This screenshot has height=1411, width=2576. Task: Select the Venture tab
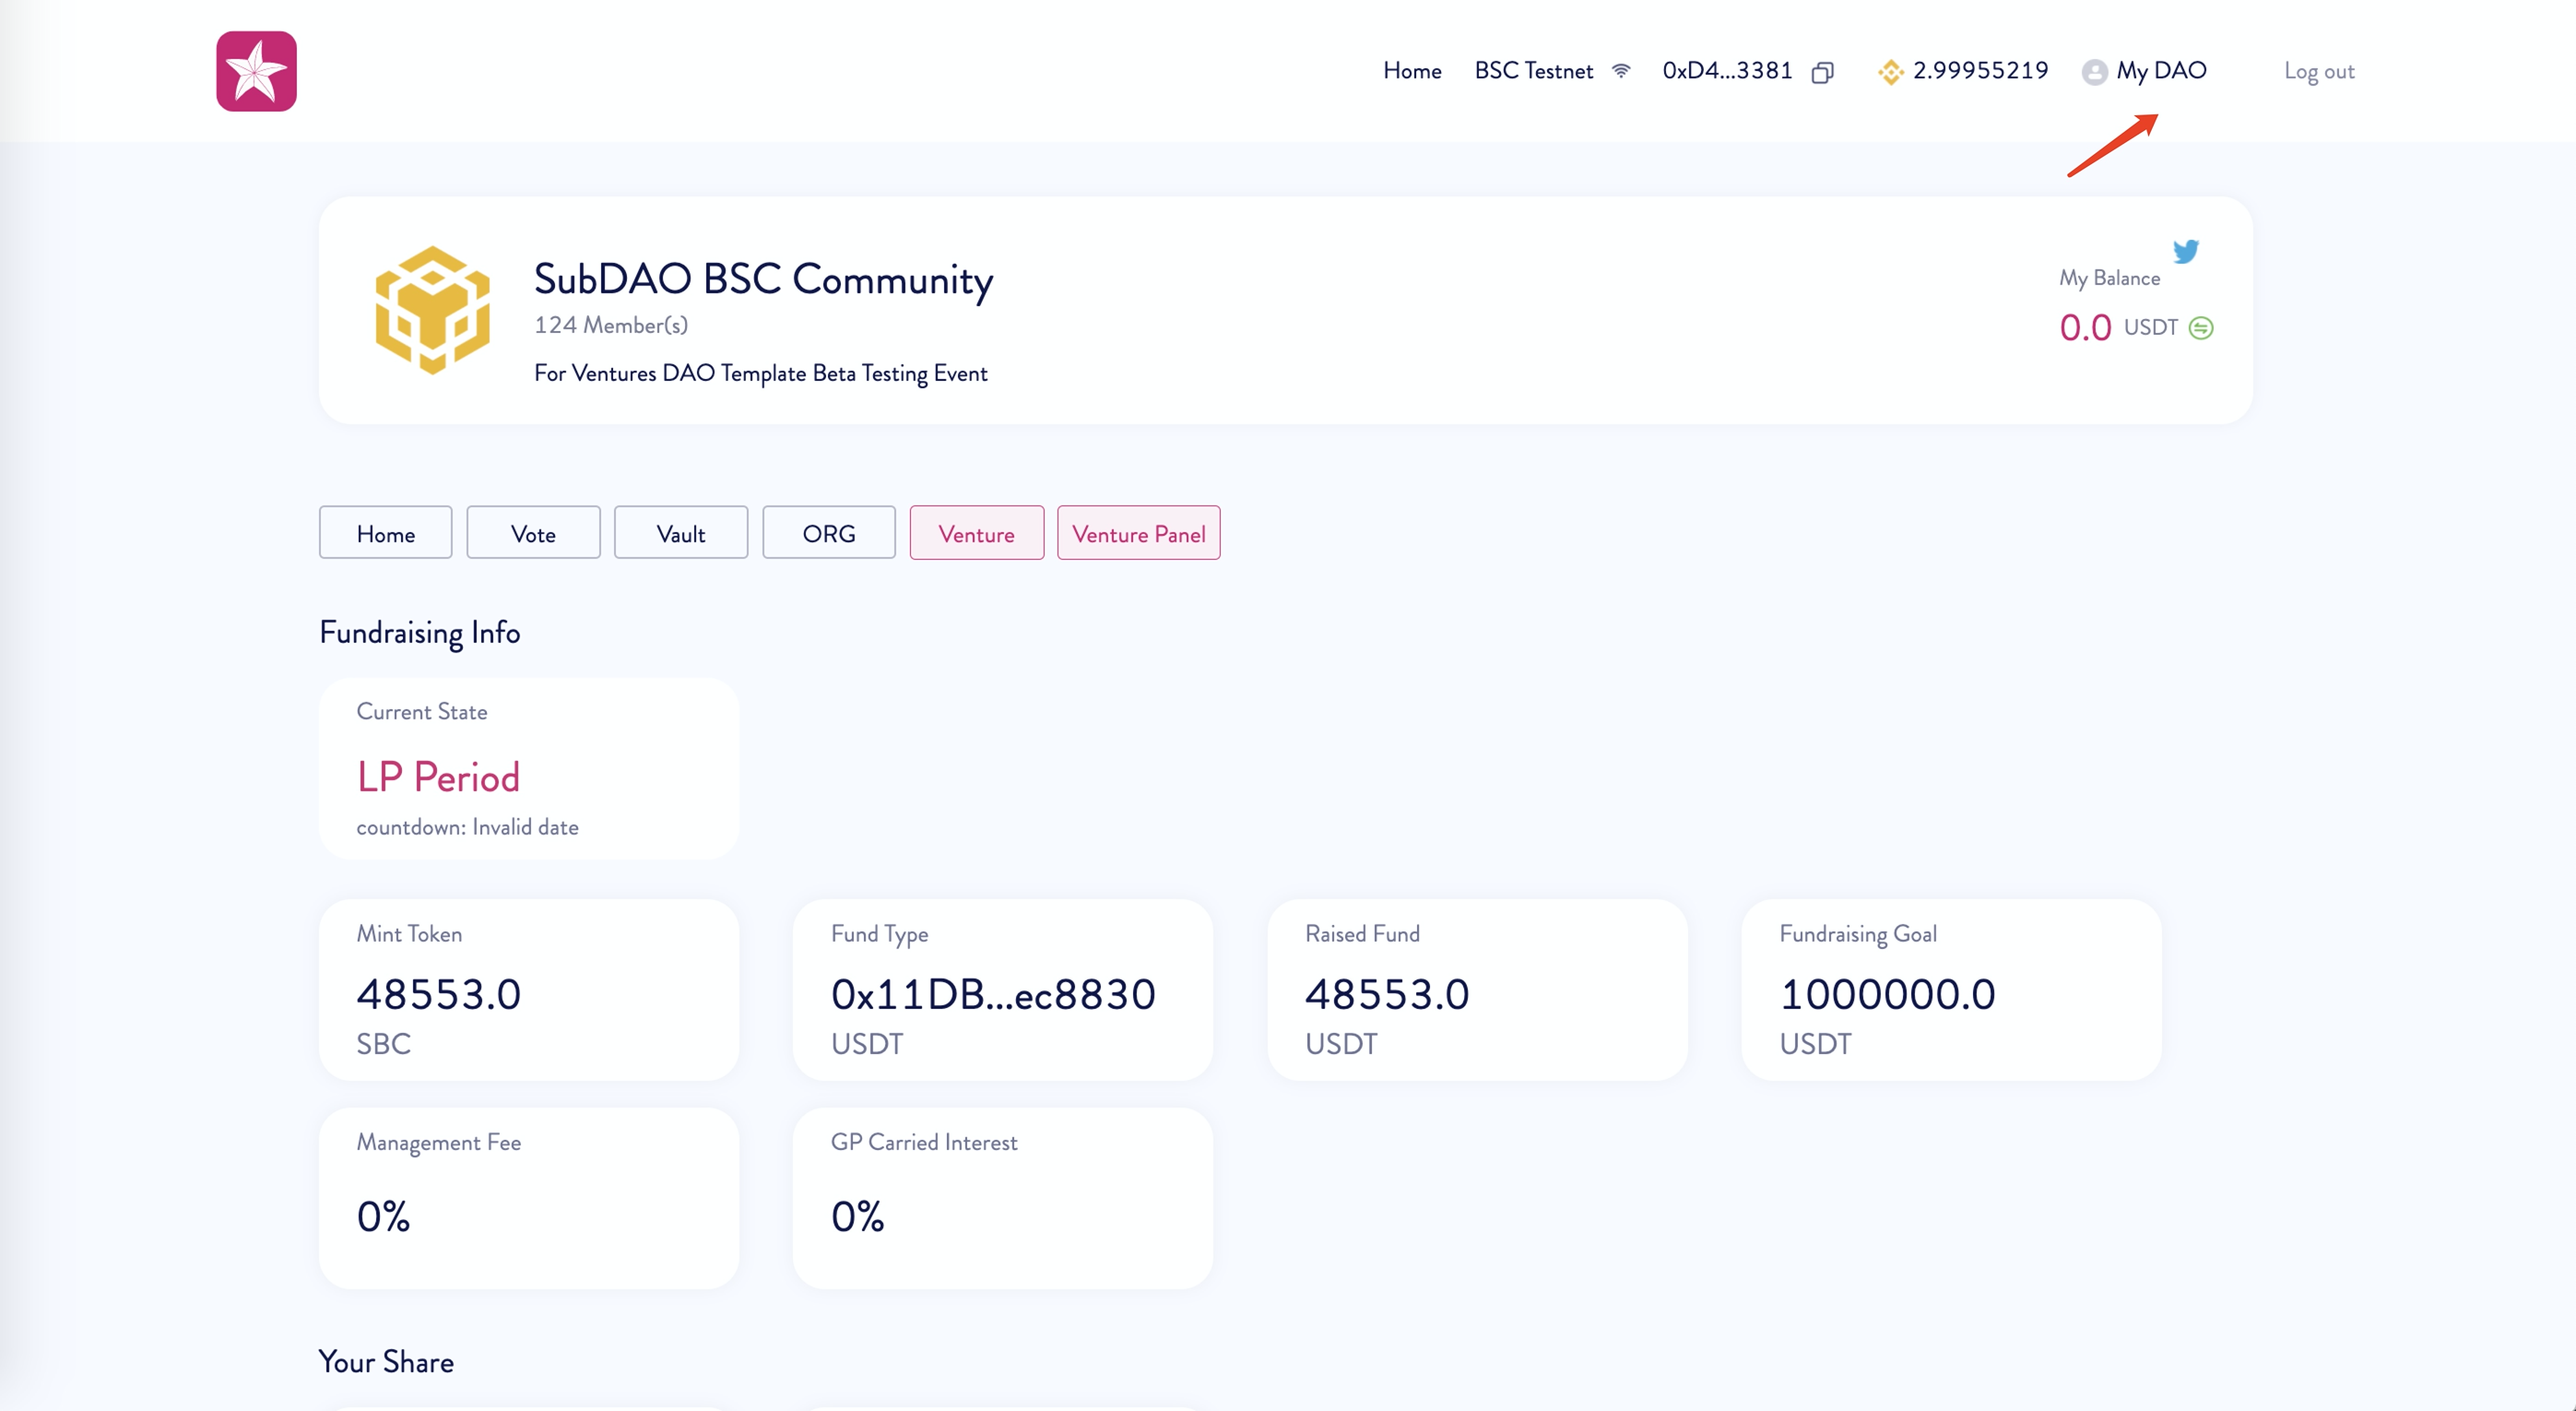click(976, 533)
